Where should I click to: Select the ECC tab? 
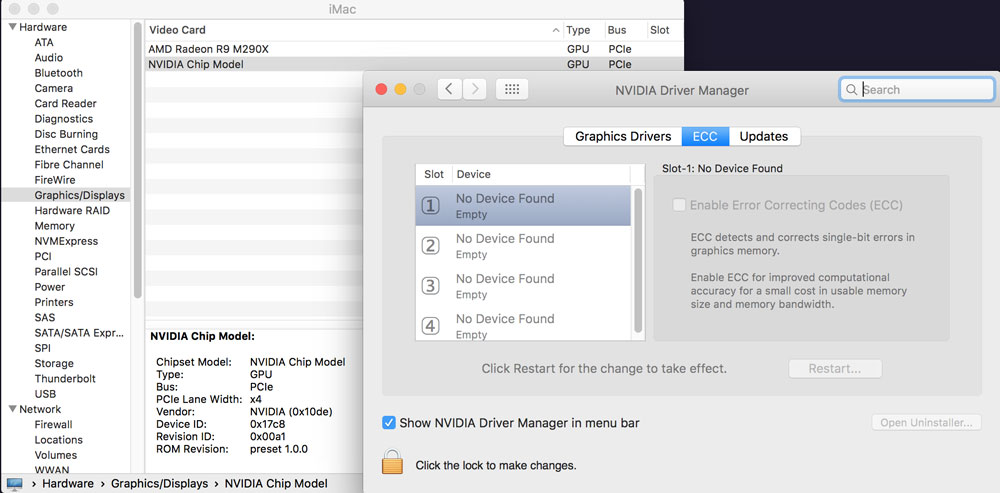tap(705, 136)
